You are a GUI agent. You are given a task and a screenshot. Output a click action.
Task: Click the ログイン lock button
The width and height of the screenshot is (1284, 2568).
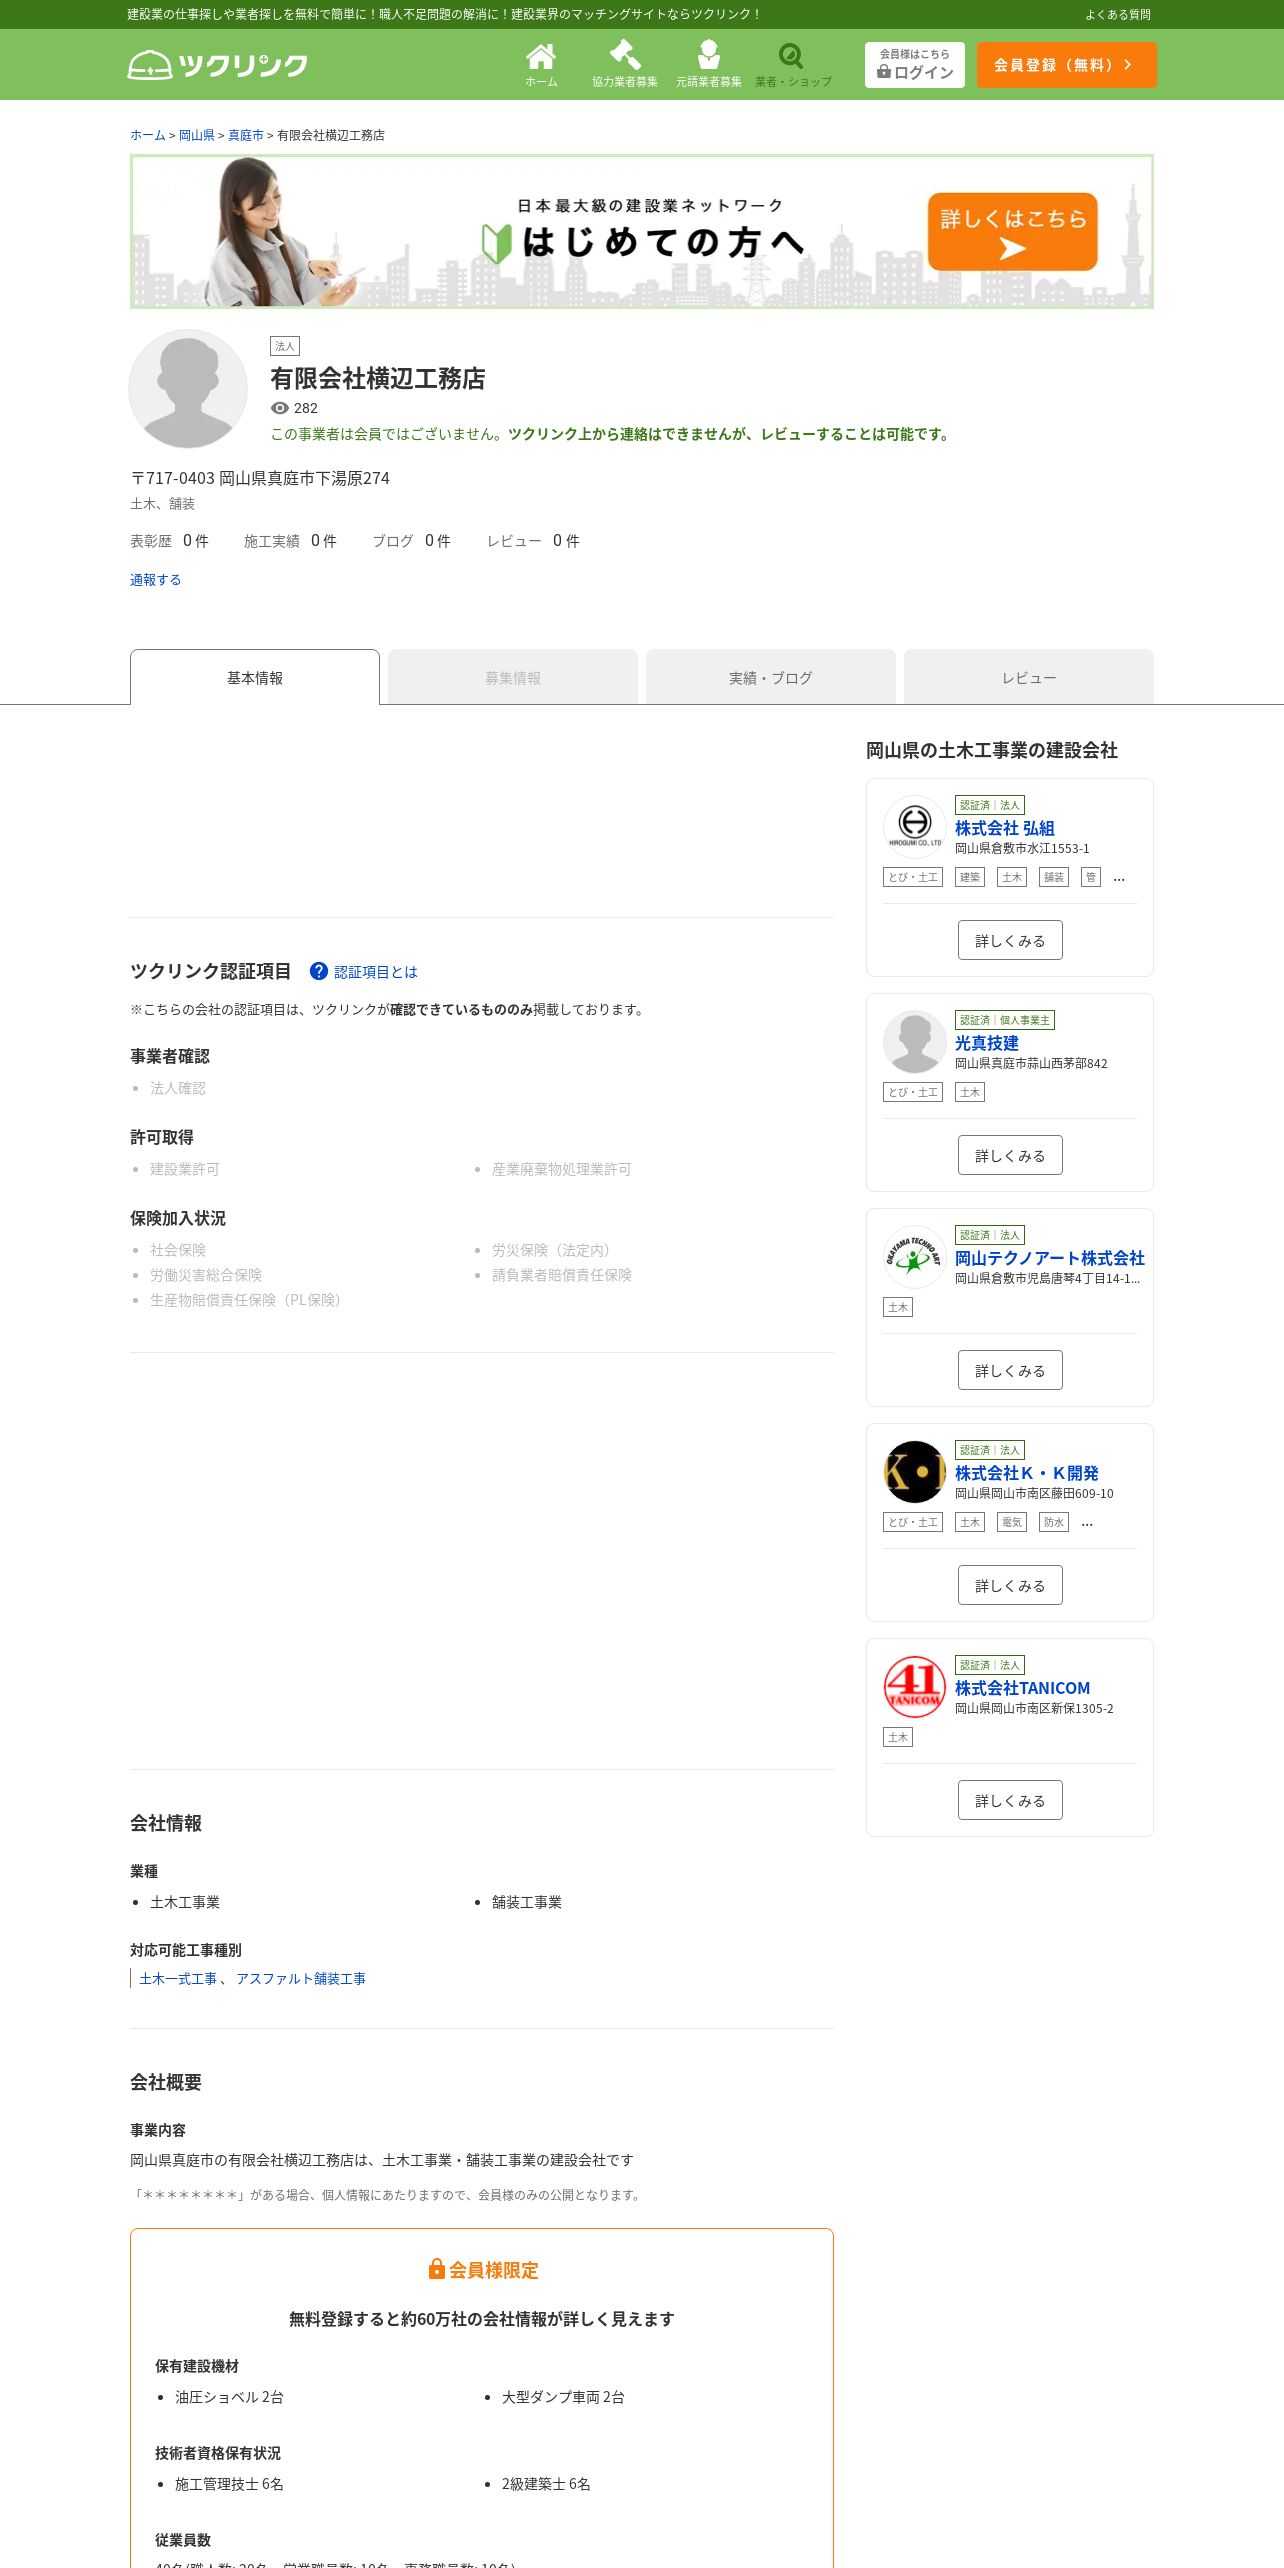[x=915, y=65]
